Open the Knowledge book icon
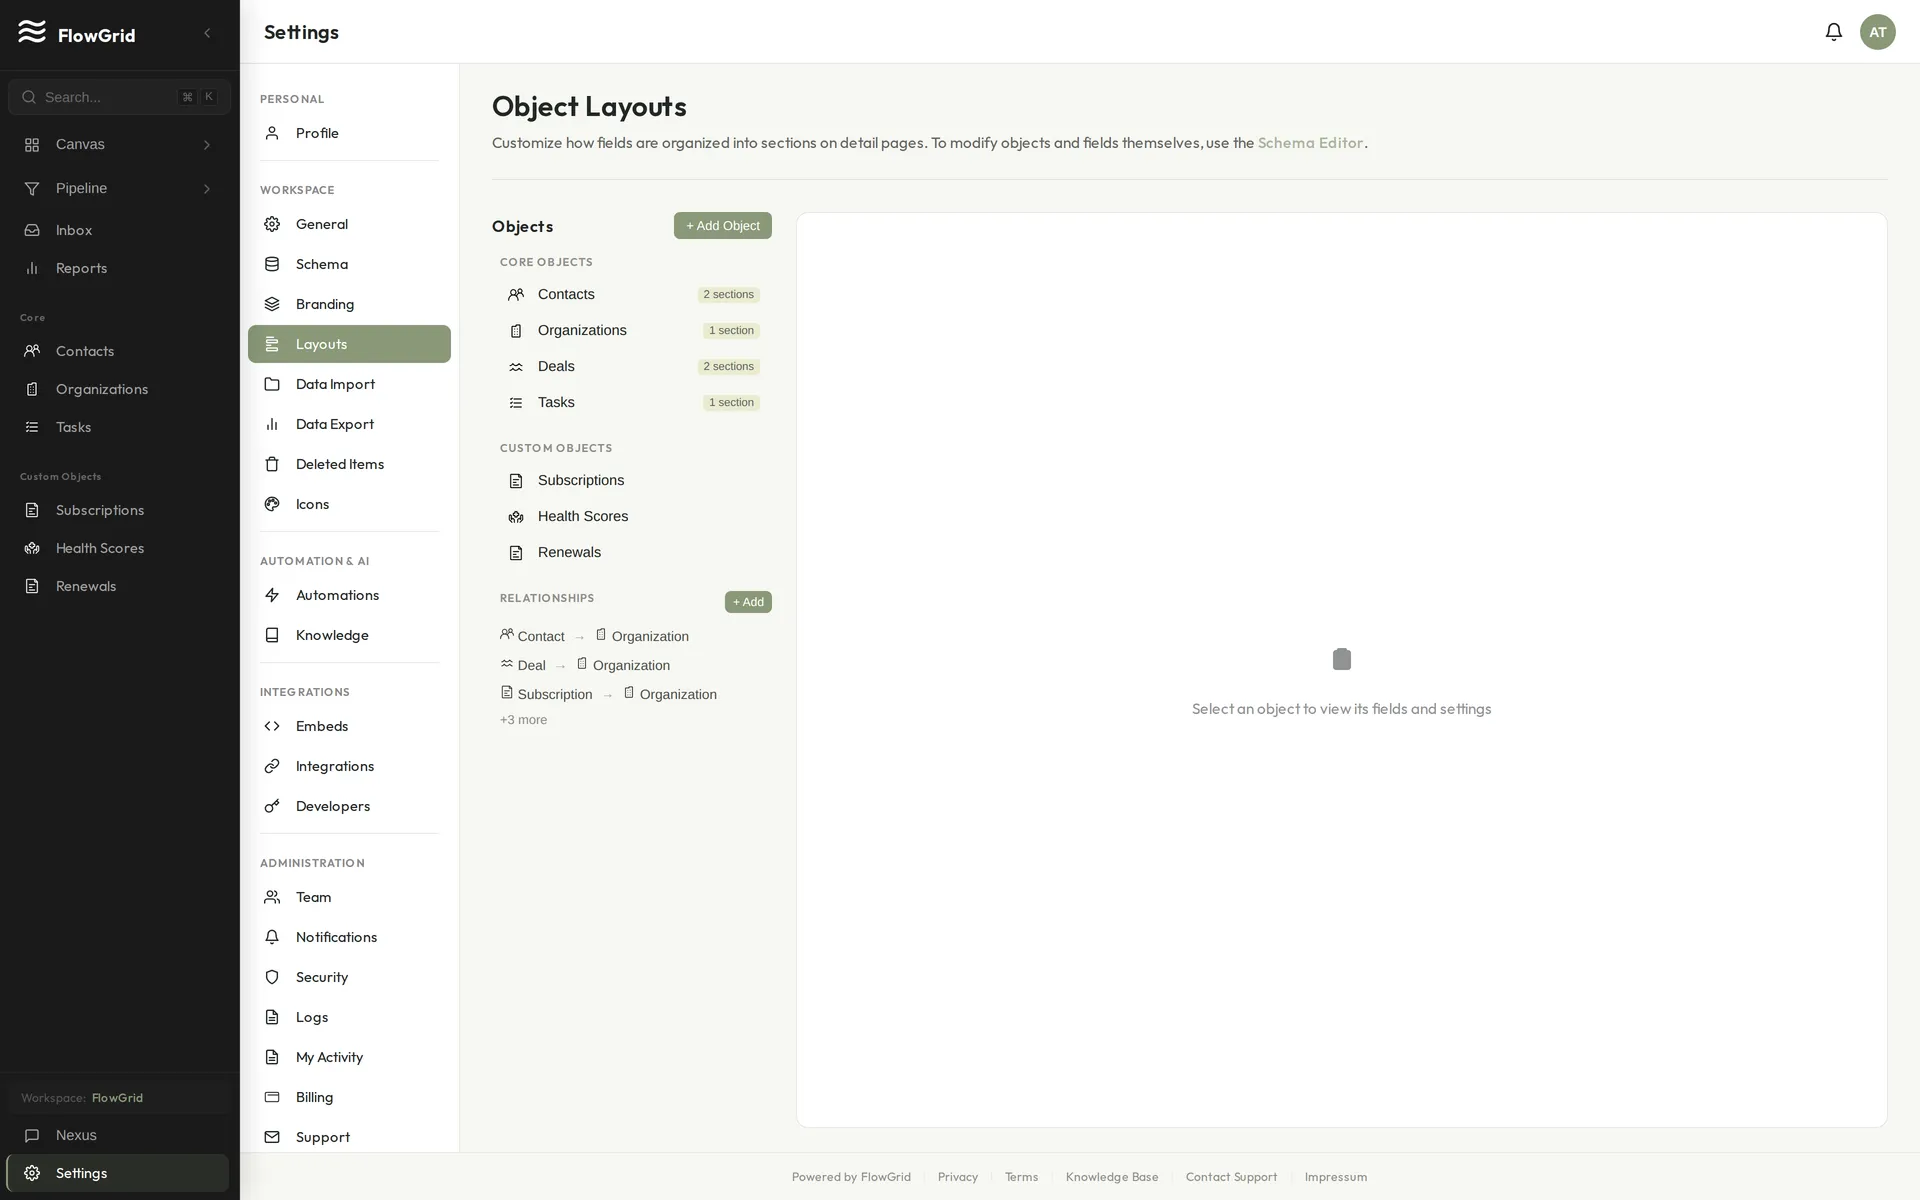Screen dimensions: 1920x1200 tap(272, 635)
